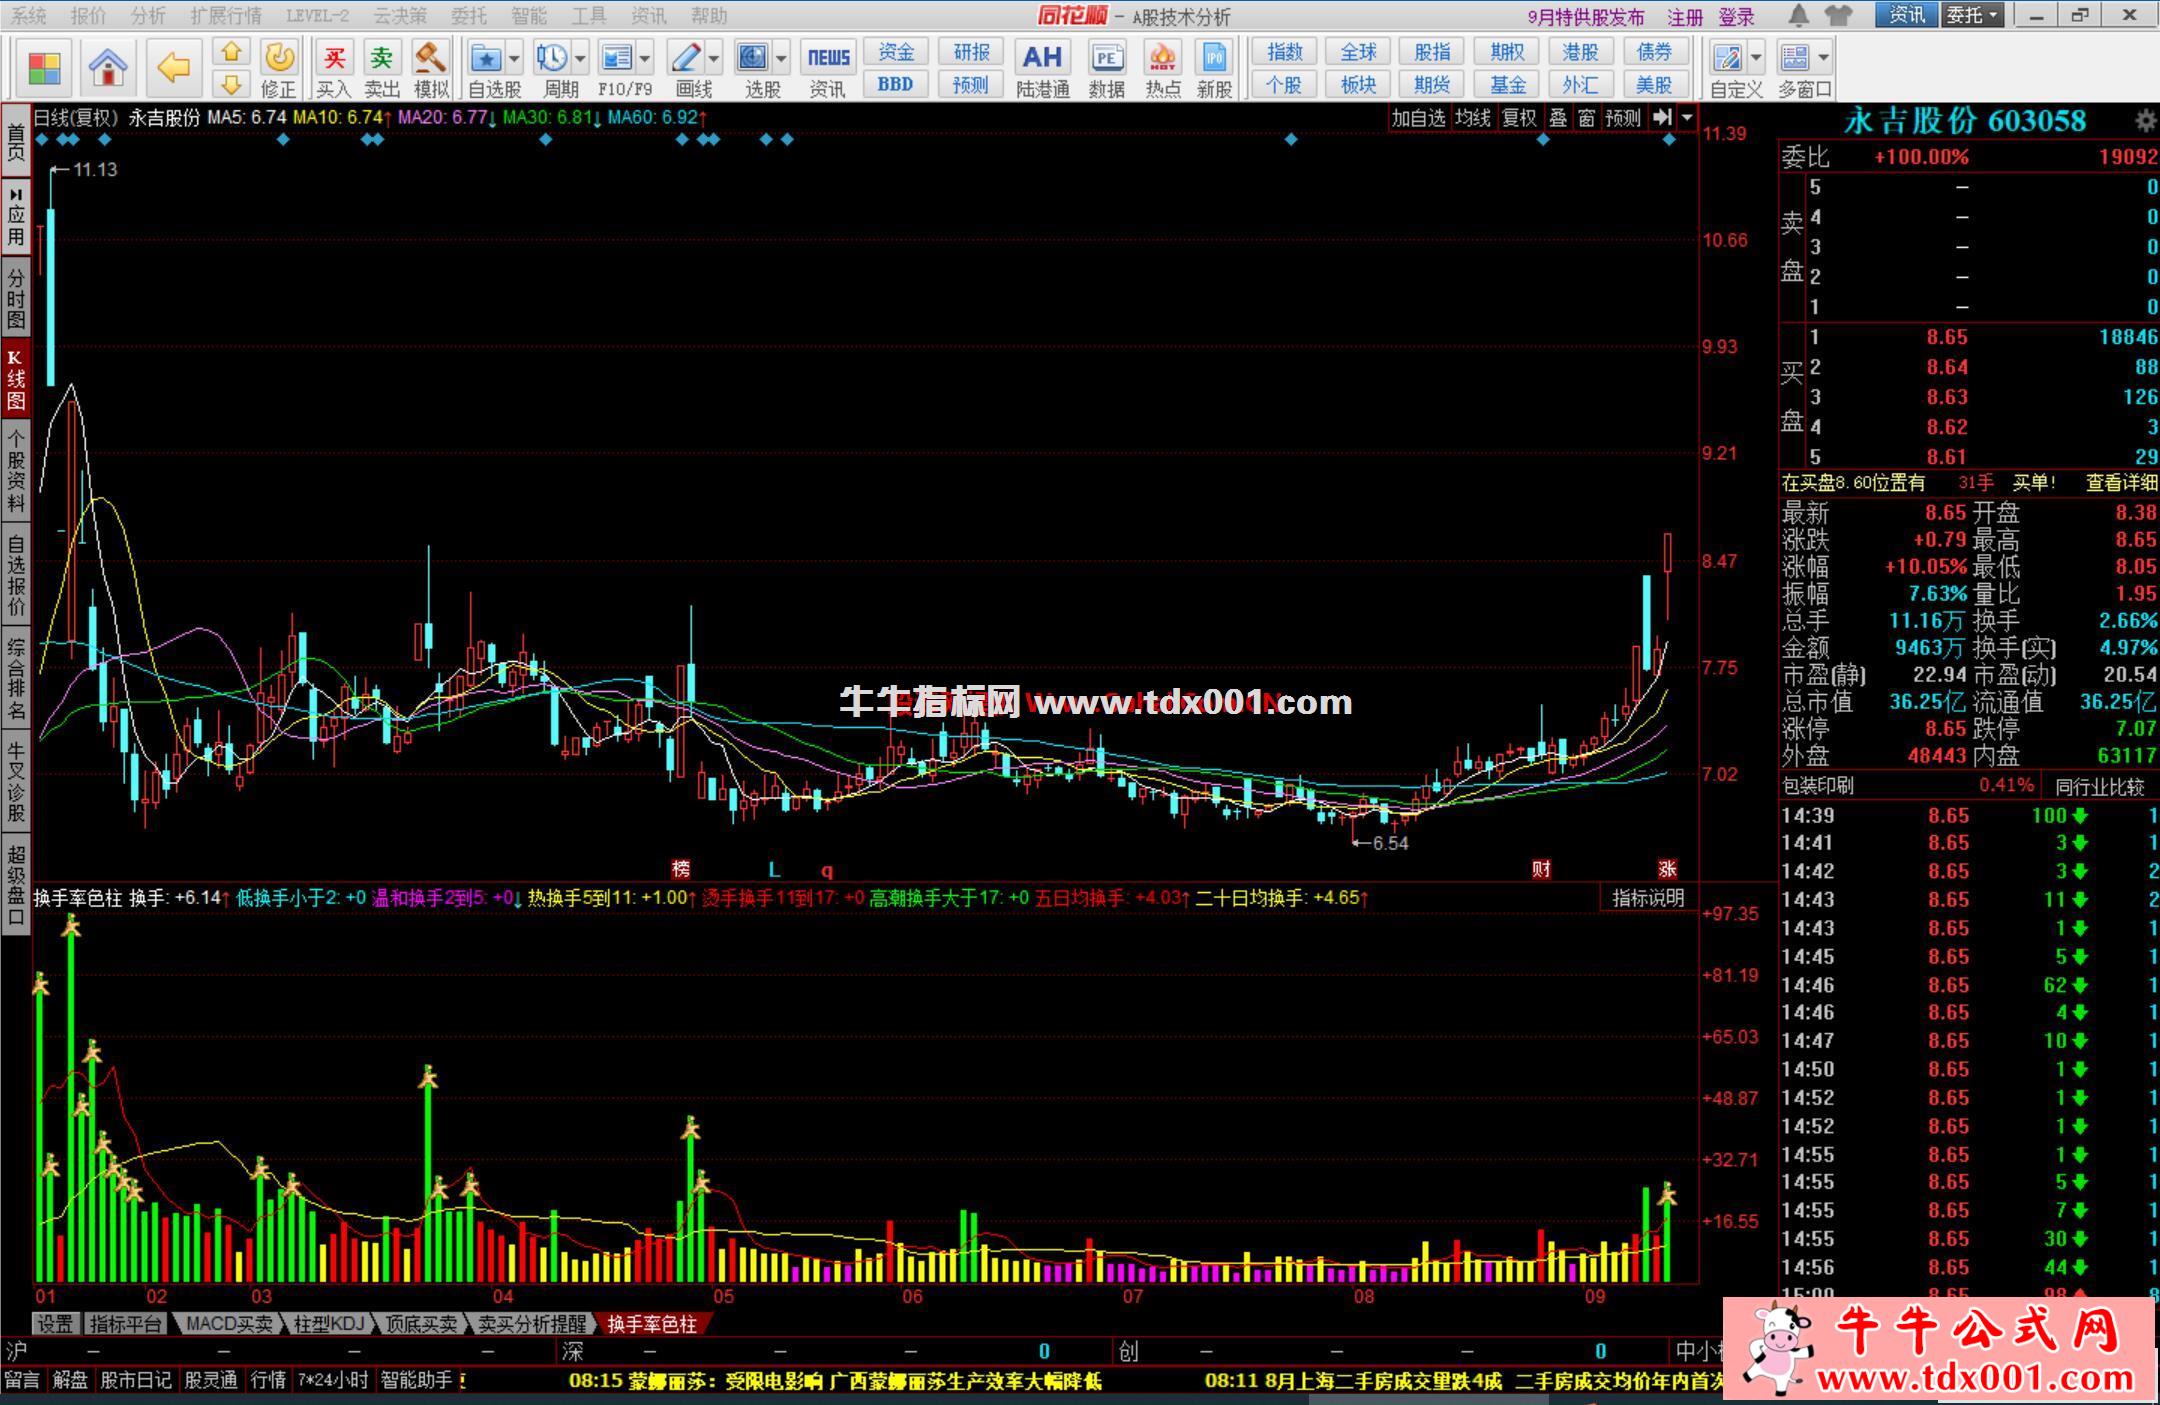Click the 同行业比较 industry comparison link
2160x1405 pixels.
click(2100, 786)
